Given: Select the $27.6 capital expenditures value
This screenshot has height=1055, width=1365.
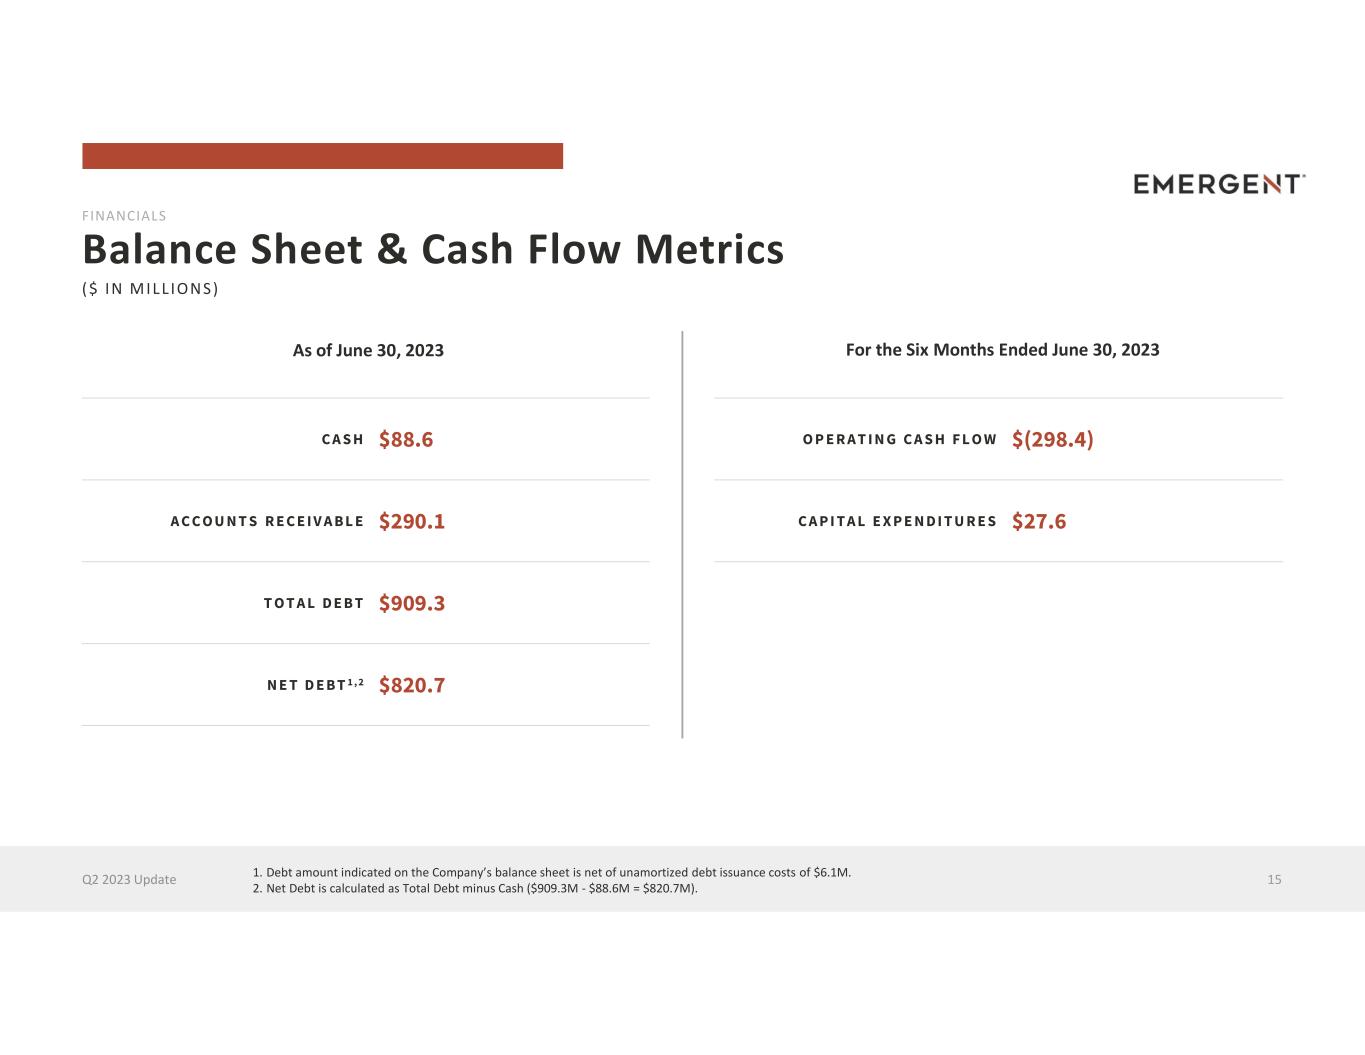Looking at the screenshot, I should point(1039,521).
